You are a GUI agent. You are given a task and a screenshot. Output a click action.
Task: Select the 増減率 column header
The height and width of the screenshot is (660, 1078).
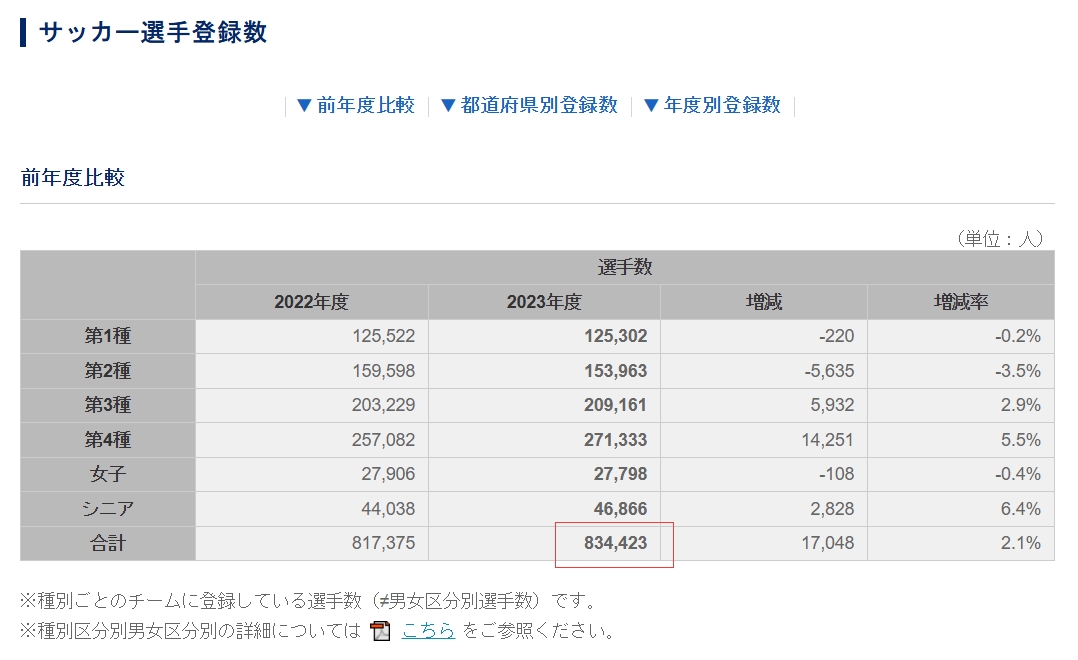pyautogui.click(x=960, y=302)
